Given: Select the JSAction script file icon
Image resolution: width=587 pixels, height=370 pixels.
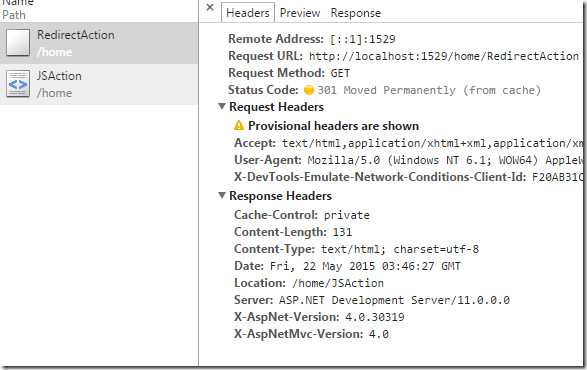Looking at the screenshot, I should pos(18,84).
